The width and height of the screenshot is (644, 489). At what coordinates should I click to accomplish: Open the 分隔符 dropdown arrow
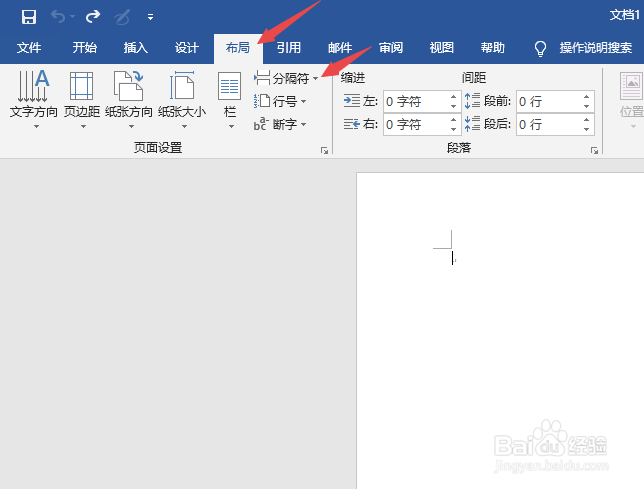pos(315,78)
